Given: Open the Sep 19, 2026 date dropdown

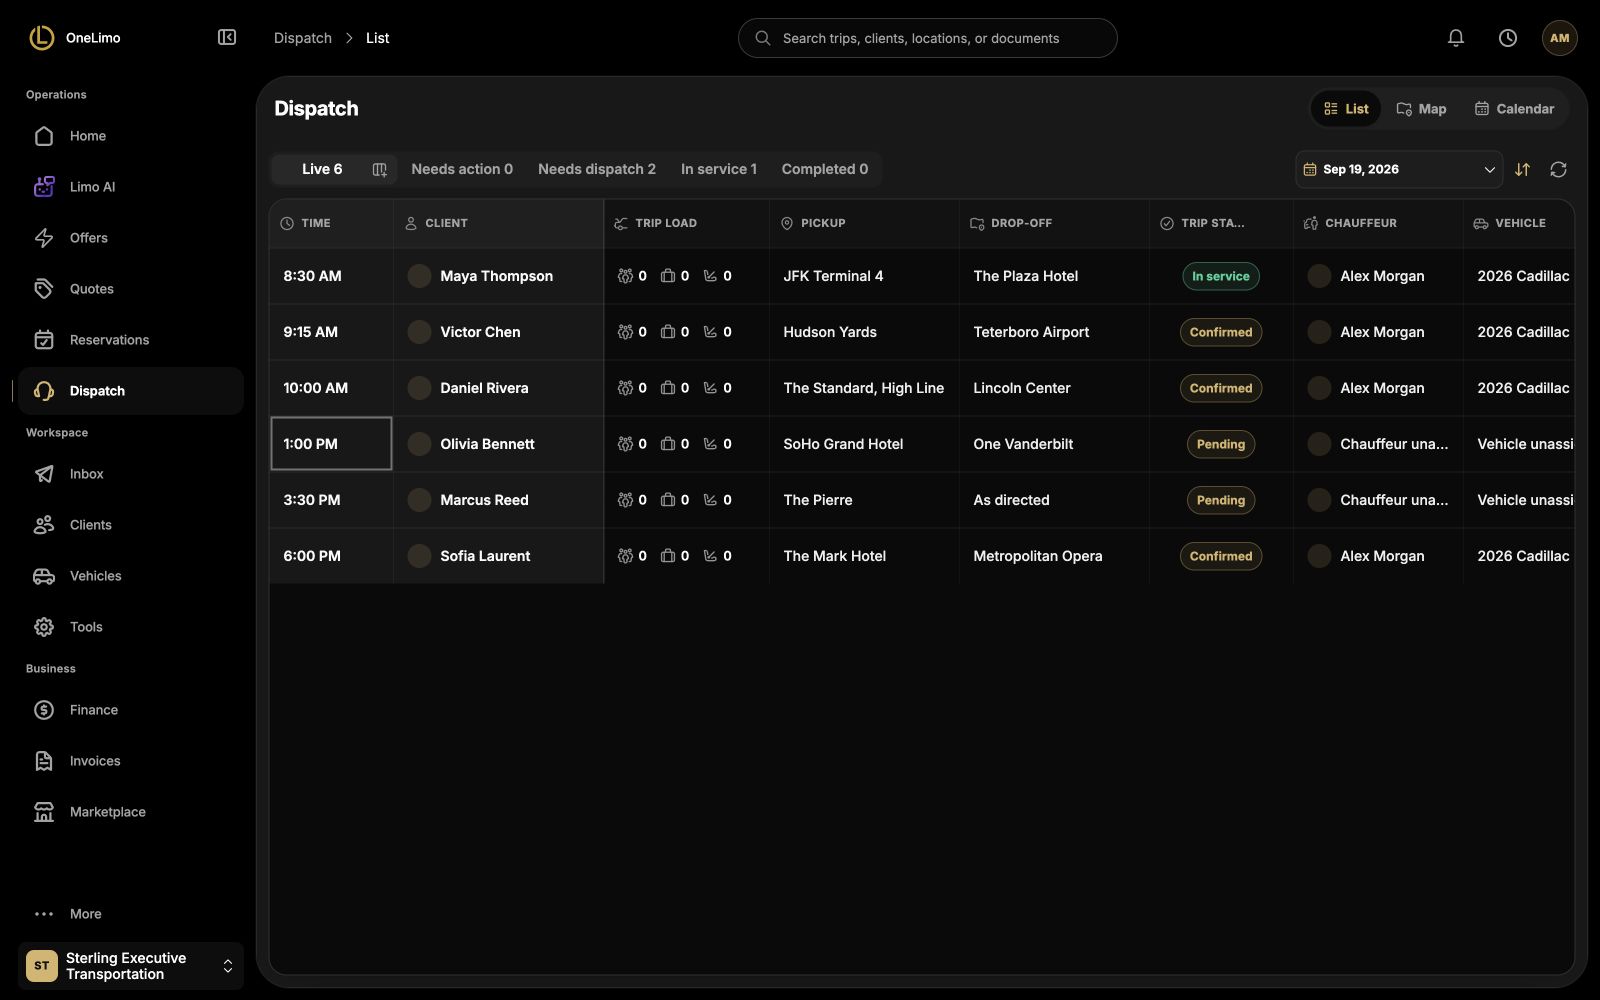Looking at the screenshot, I should [1399, 170].
